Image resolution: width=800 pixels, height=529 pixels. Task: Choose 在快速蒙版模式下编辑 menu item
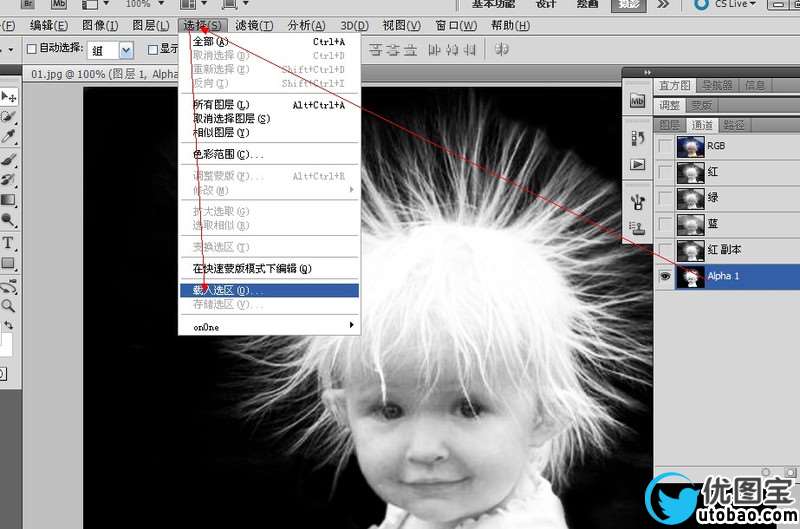click(x=269, y=268)
